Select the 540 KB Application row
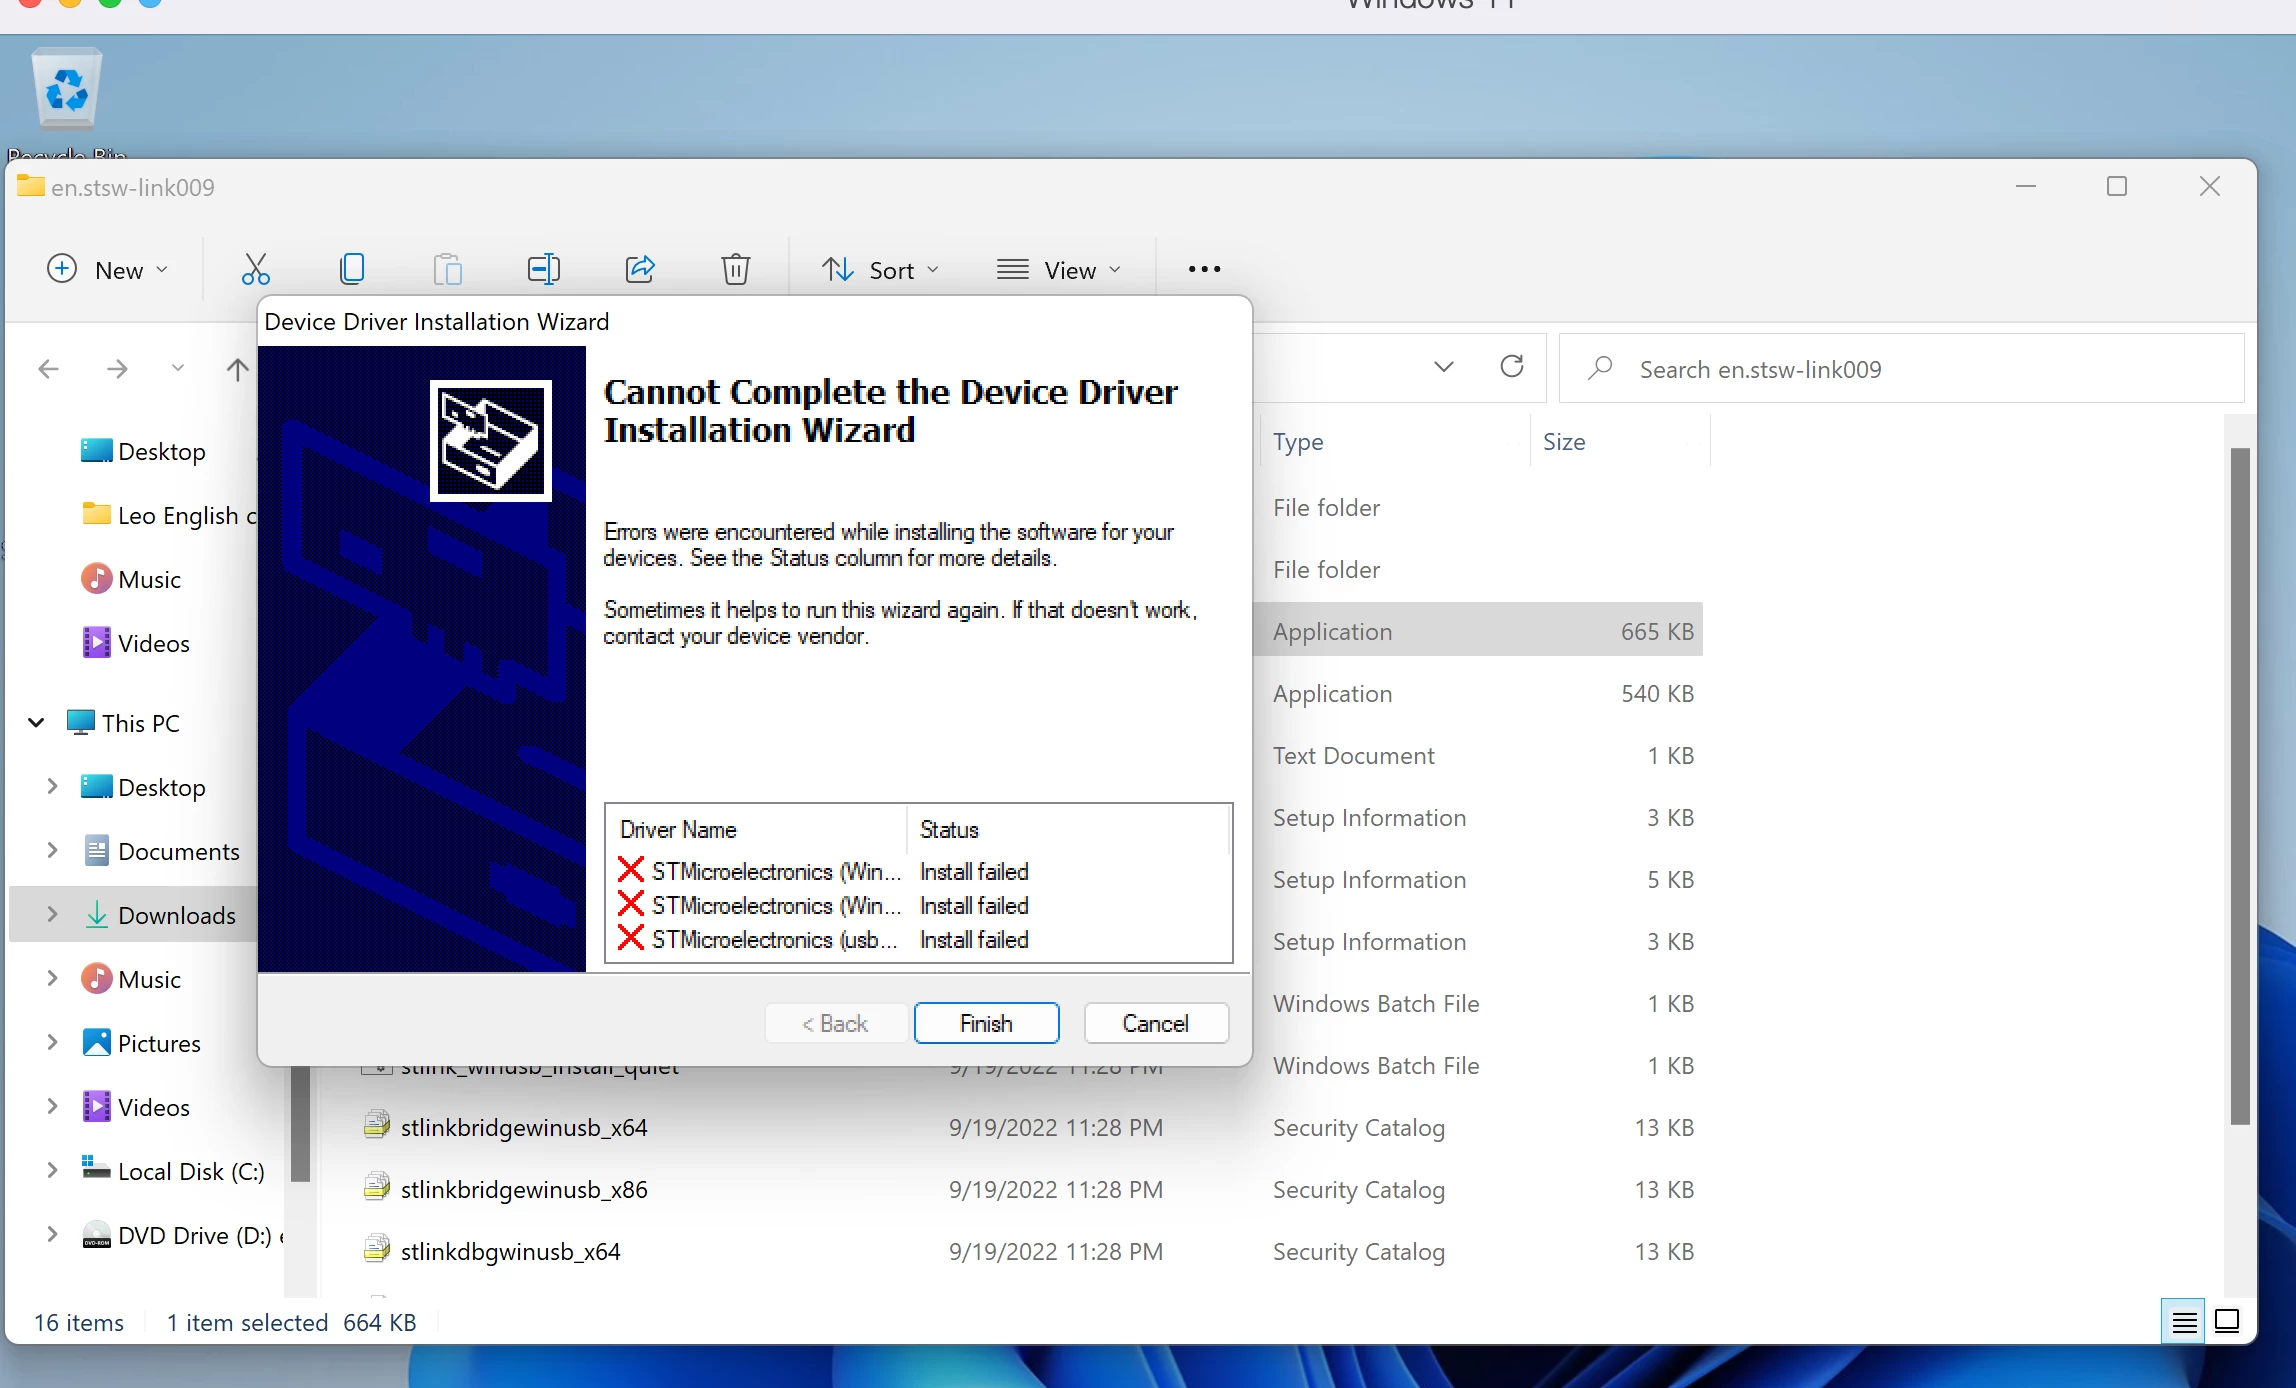The height and width of the screenshot is (1388, 2296). tap(1478, 693)
